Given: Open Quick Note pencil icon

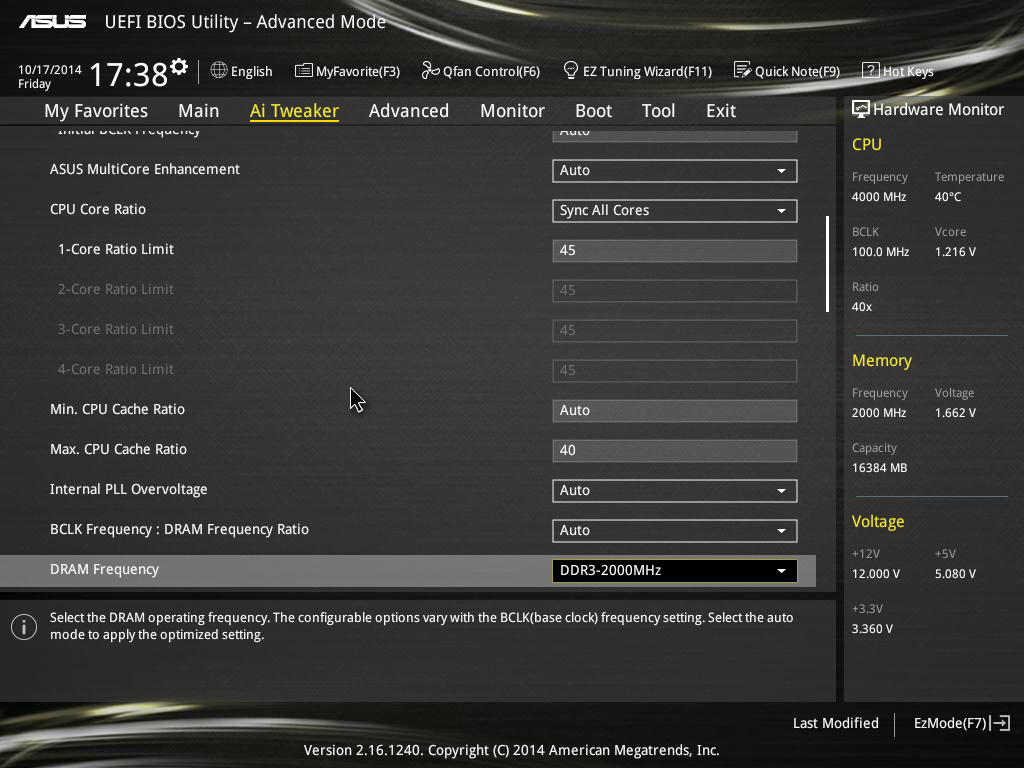Looking at the screenshot, I should (743, 70).
